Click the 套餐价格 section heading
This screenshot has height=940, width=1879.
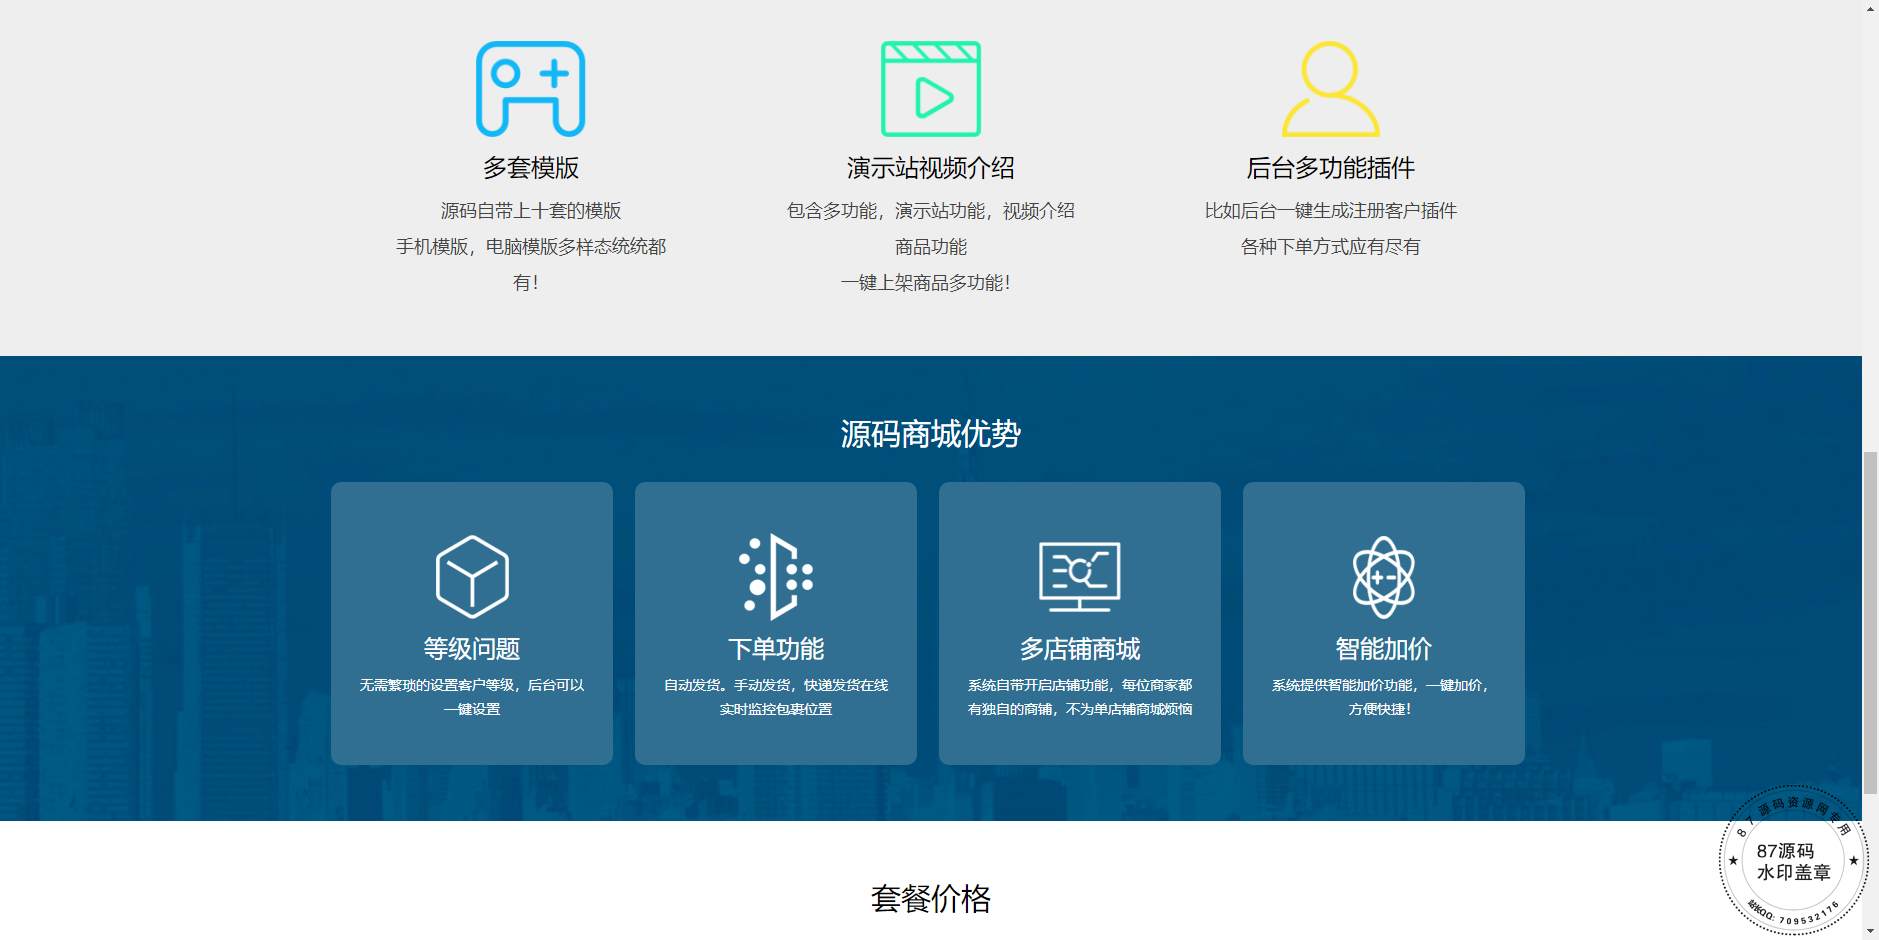coord(930,899)
